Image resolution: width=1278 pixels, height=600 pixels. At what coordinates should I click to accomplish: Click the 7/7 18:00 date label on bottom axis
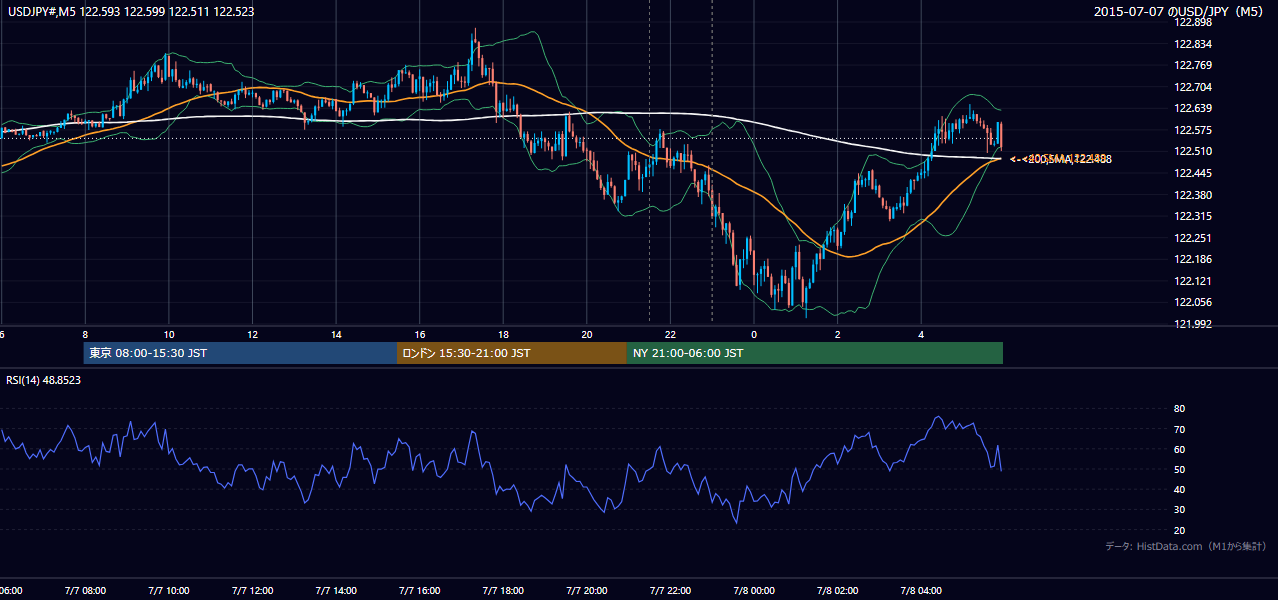tap(503, 590)
